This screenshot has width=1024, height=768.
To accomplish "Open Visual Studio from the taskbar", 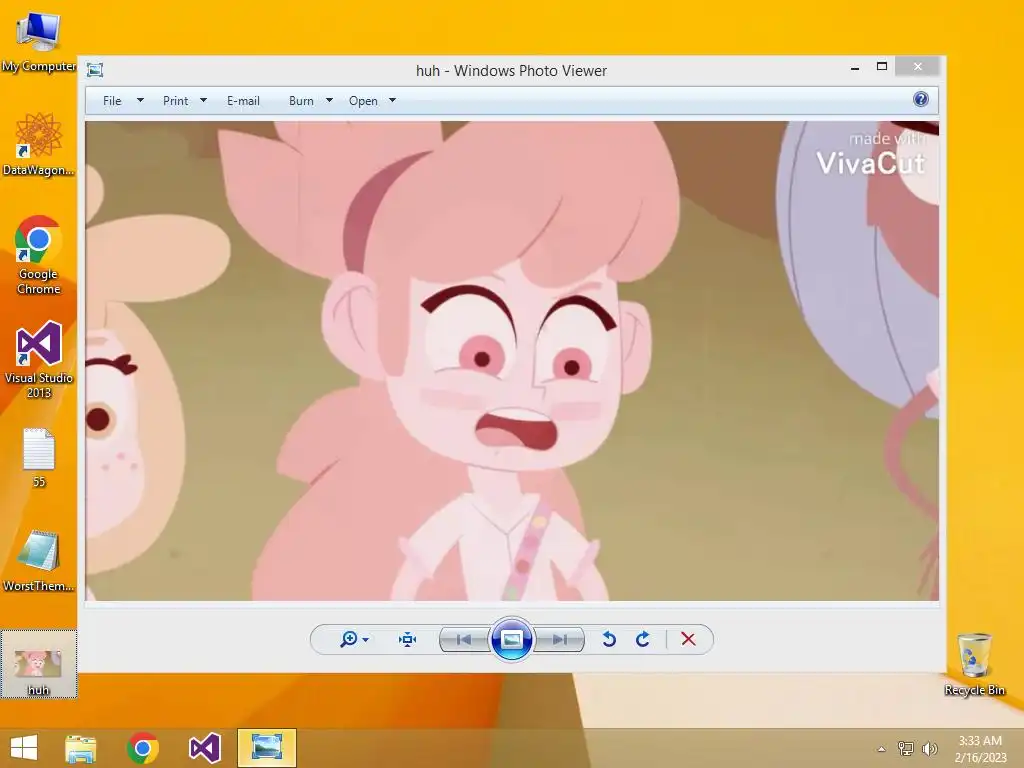I will point(205,748).
